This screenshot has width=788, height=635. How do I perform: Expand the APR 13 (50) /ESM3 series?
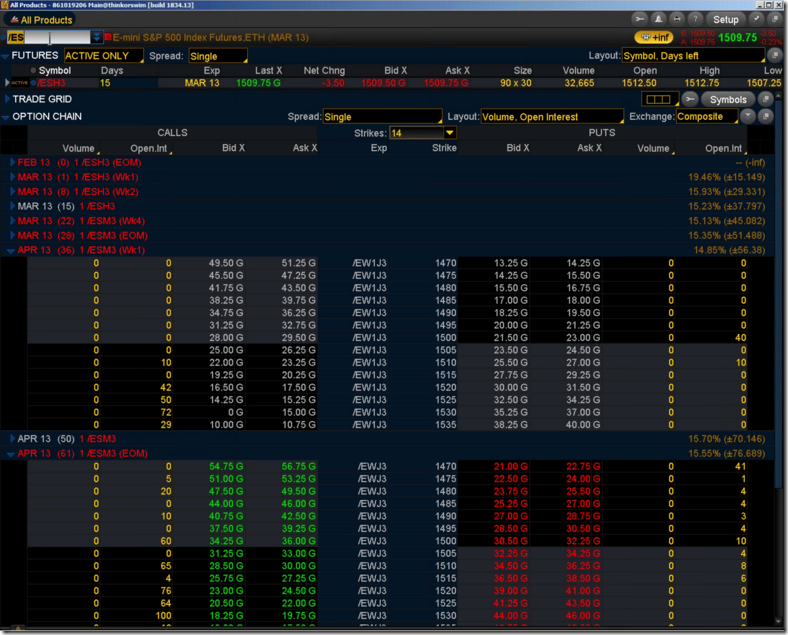coord(13,439)
